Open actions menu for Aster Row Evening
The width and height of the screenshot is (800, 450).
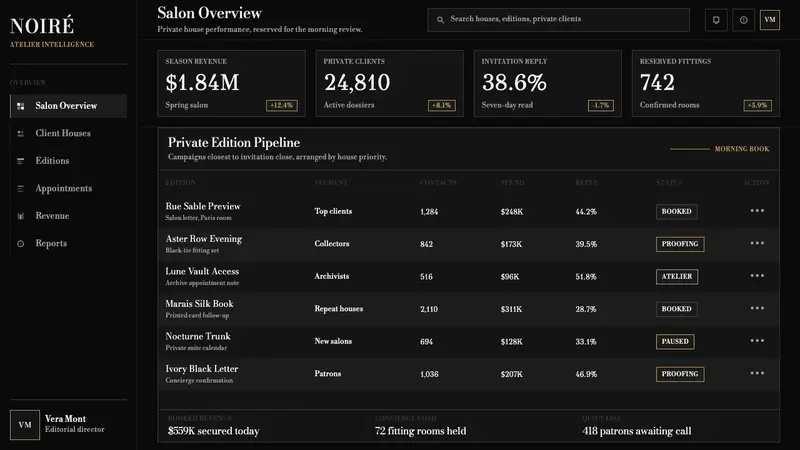click(757, 243)
